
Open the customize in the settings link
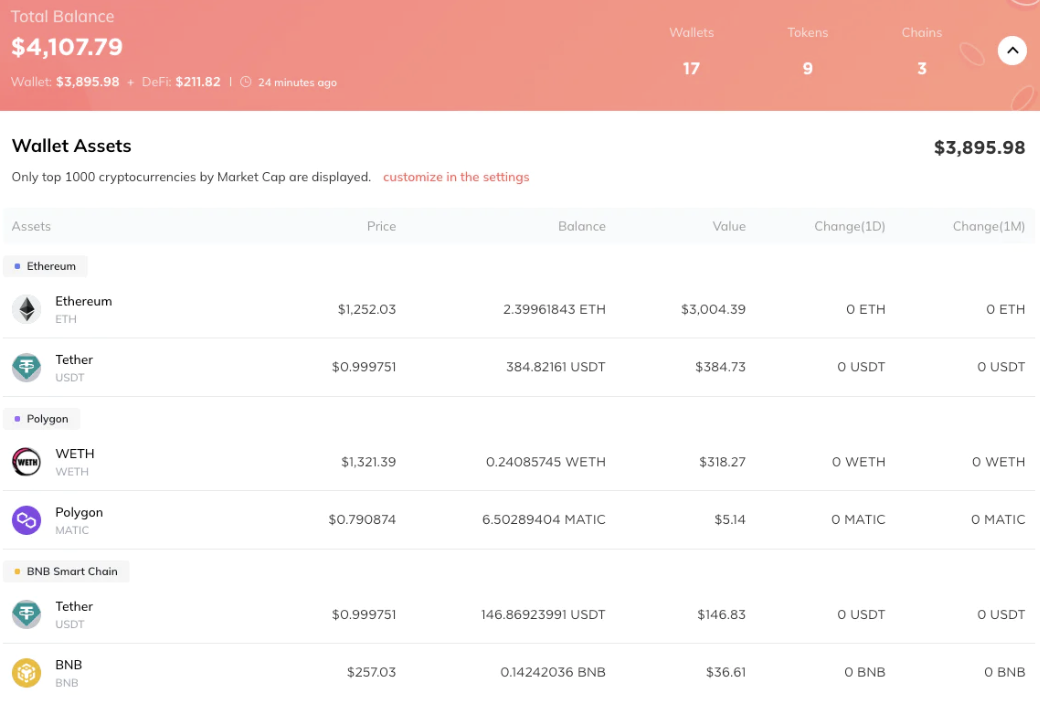(x=456, y=177)
